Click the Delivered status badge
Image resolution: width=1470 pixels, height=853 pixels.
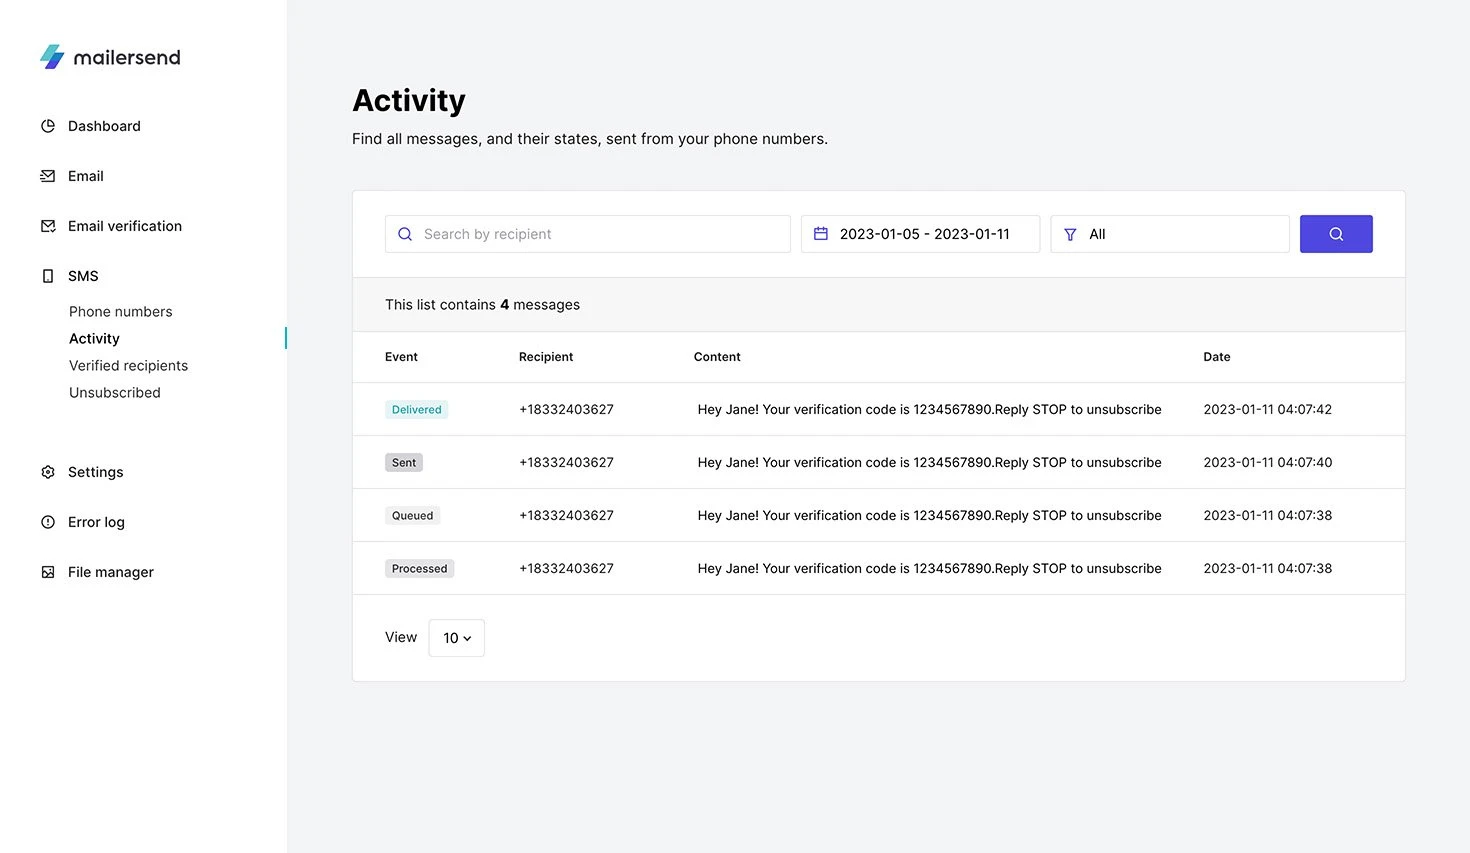pyautogui.click(x=416, y=410)
